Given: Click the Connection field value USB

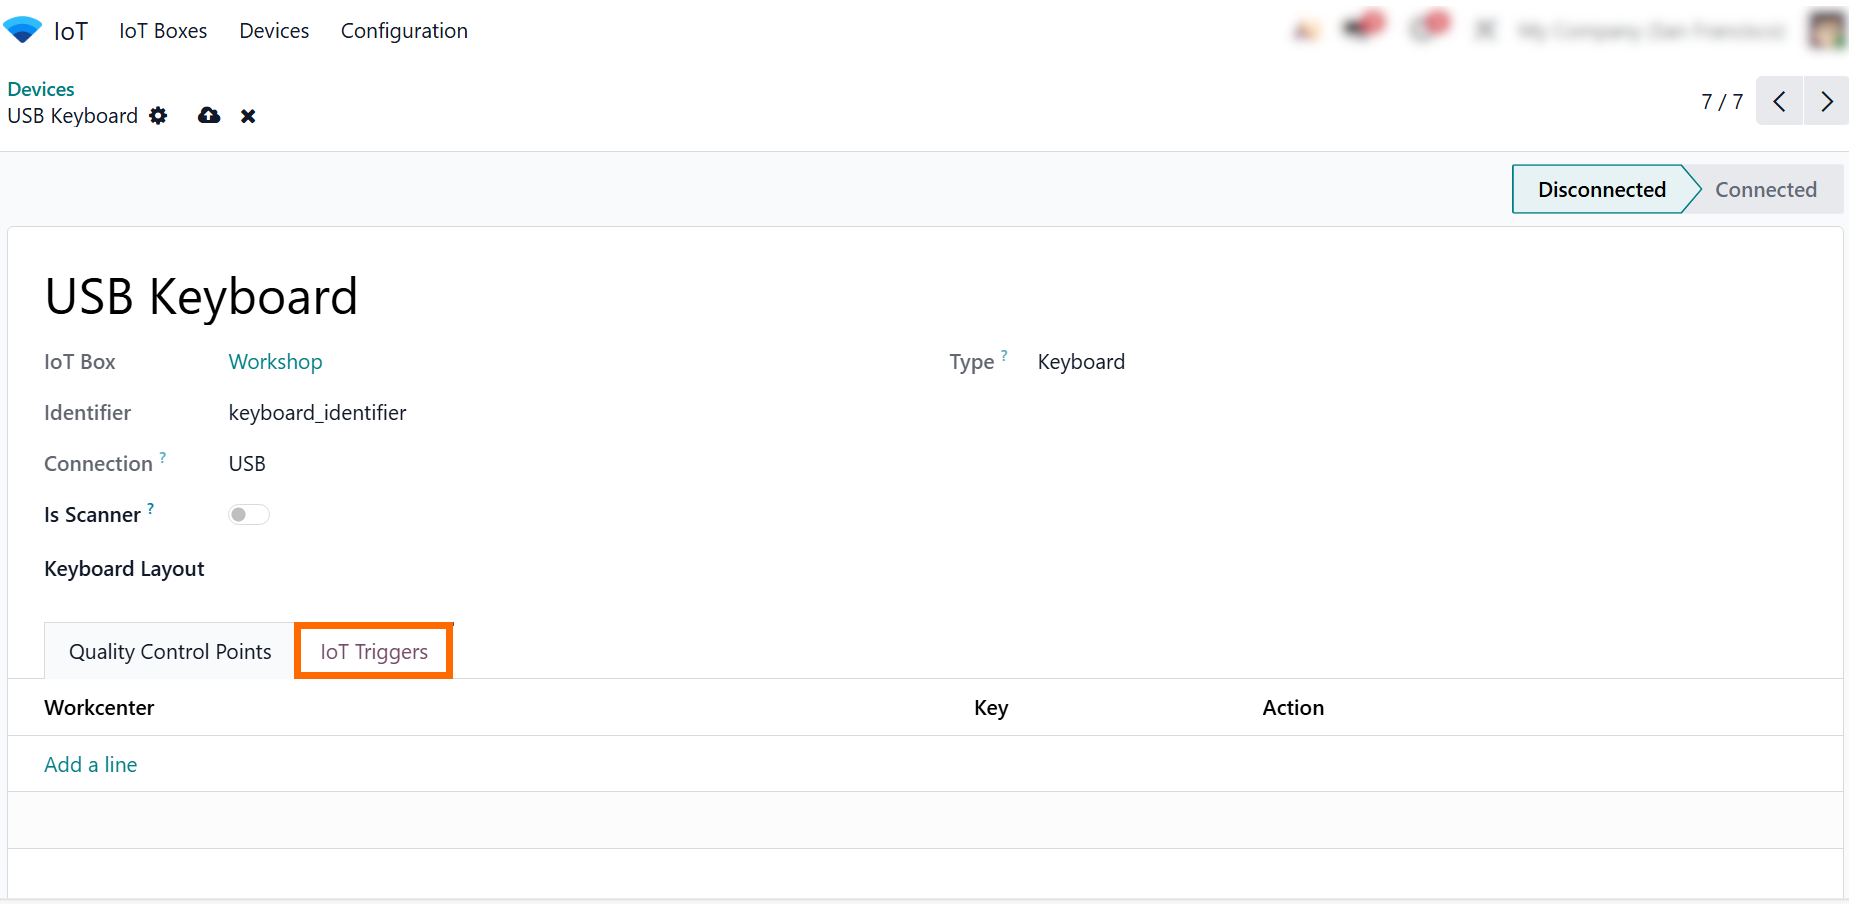Looking at the screenshot, I should tap(247, 464).
